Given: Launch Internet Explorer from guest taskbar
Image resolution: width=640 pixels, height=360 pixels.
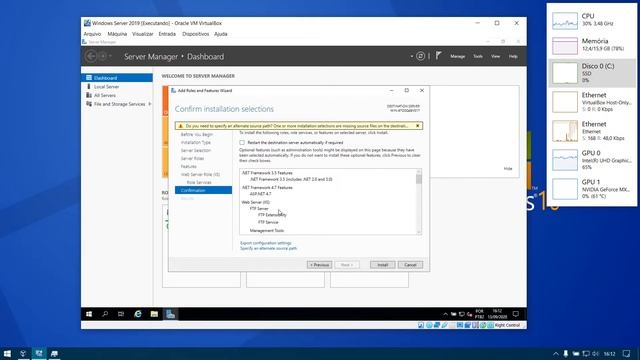Looking at the screenshot, I should point(138,314).
